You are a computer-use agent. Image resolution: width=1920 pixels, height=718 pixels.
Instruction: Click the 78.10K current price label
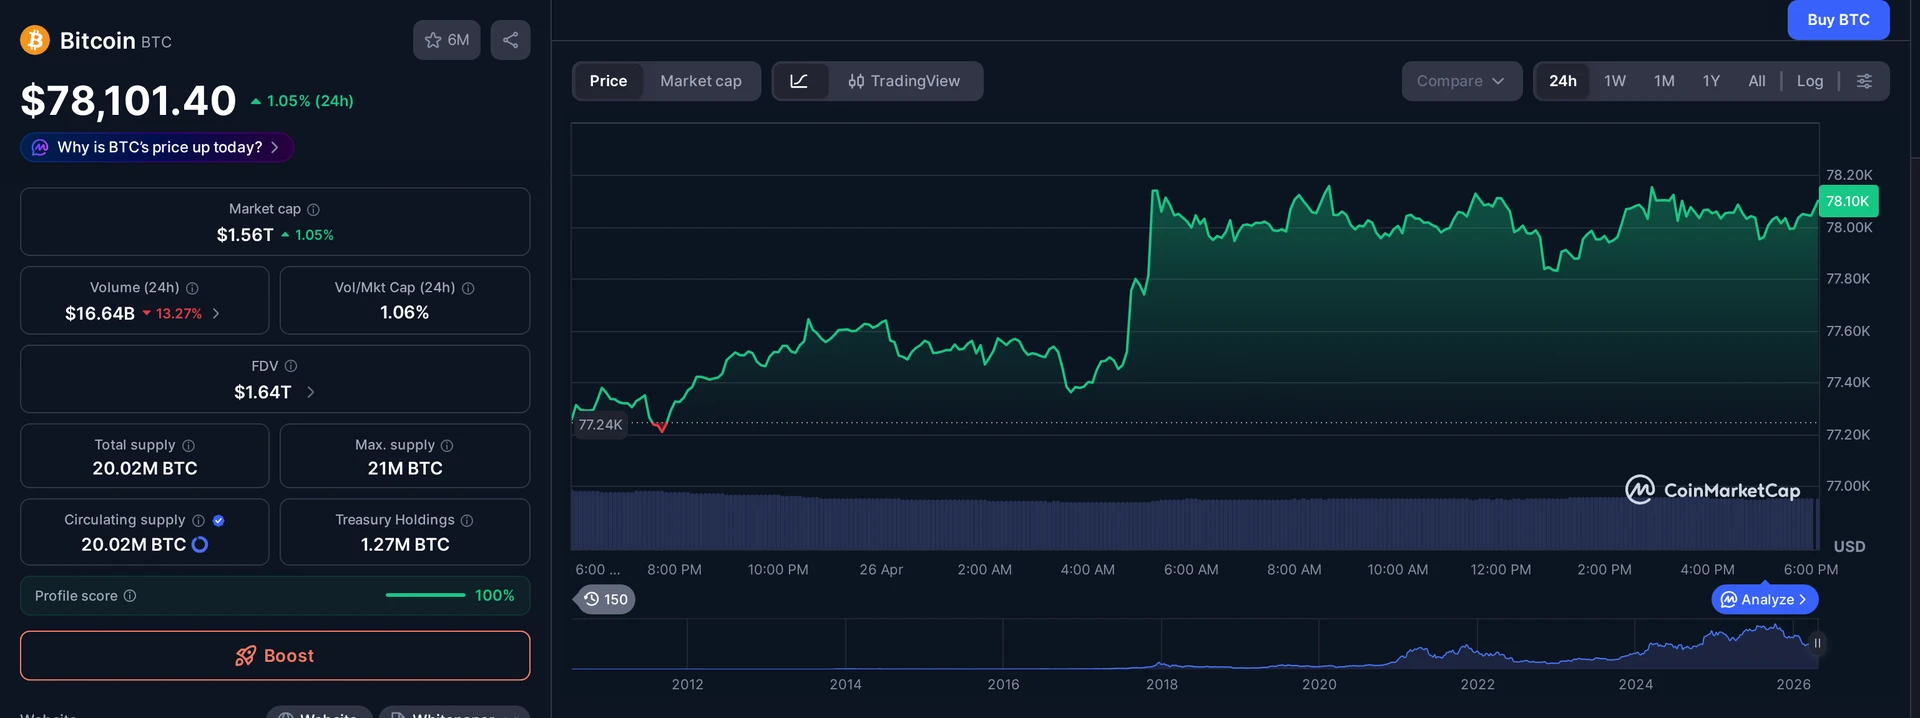click(1848, 201)
